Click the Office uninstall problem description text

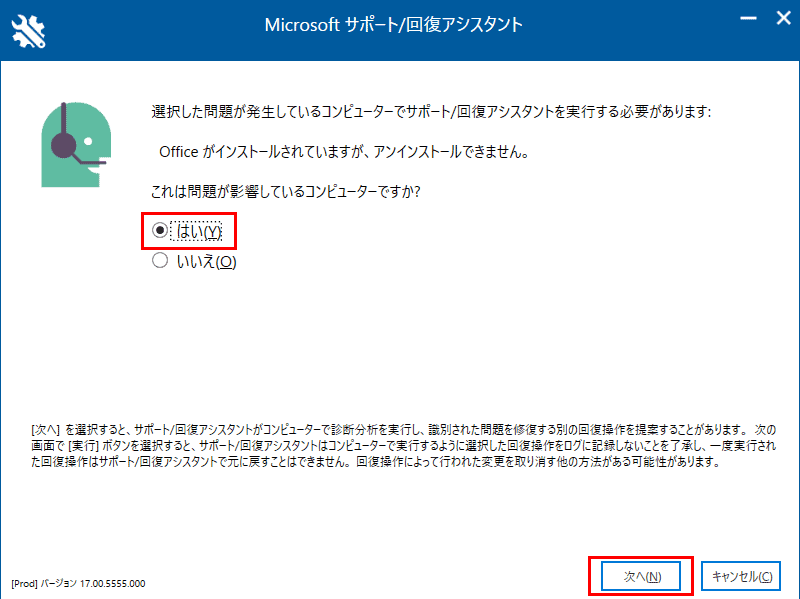[x=344, y=152]
